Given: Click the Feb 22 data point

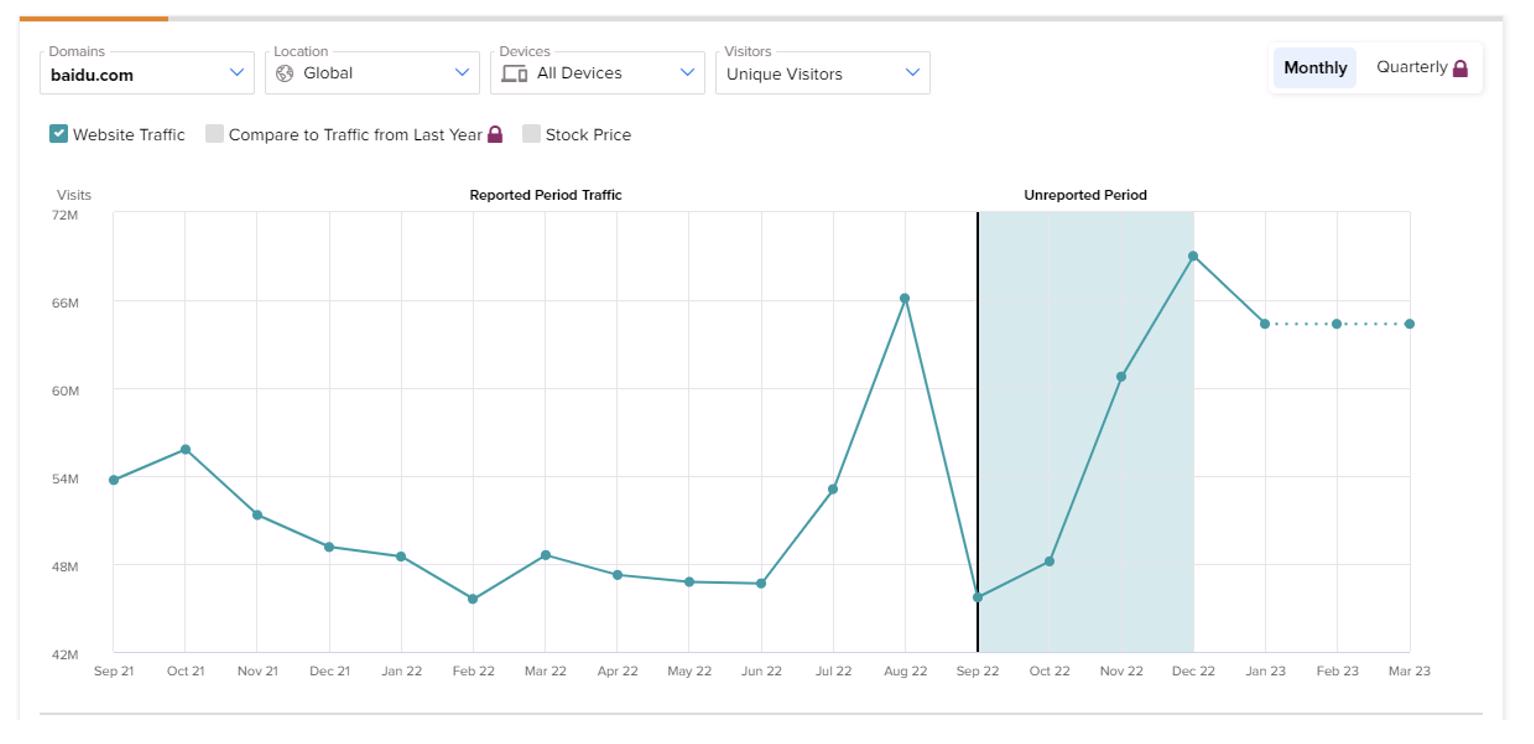Looking at the screenshot, I should point(473,599).
